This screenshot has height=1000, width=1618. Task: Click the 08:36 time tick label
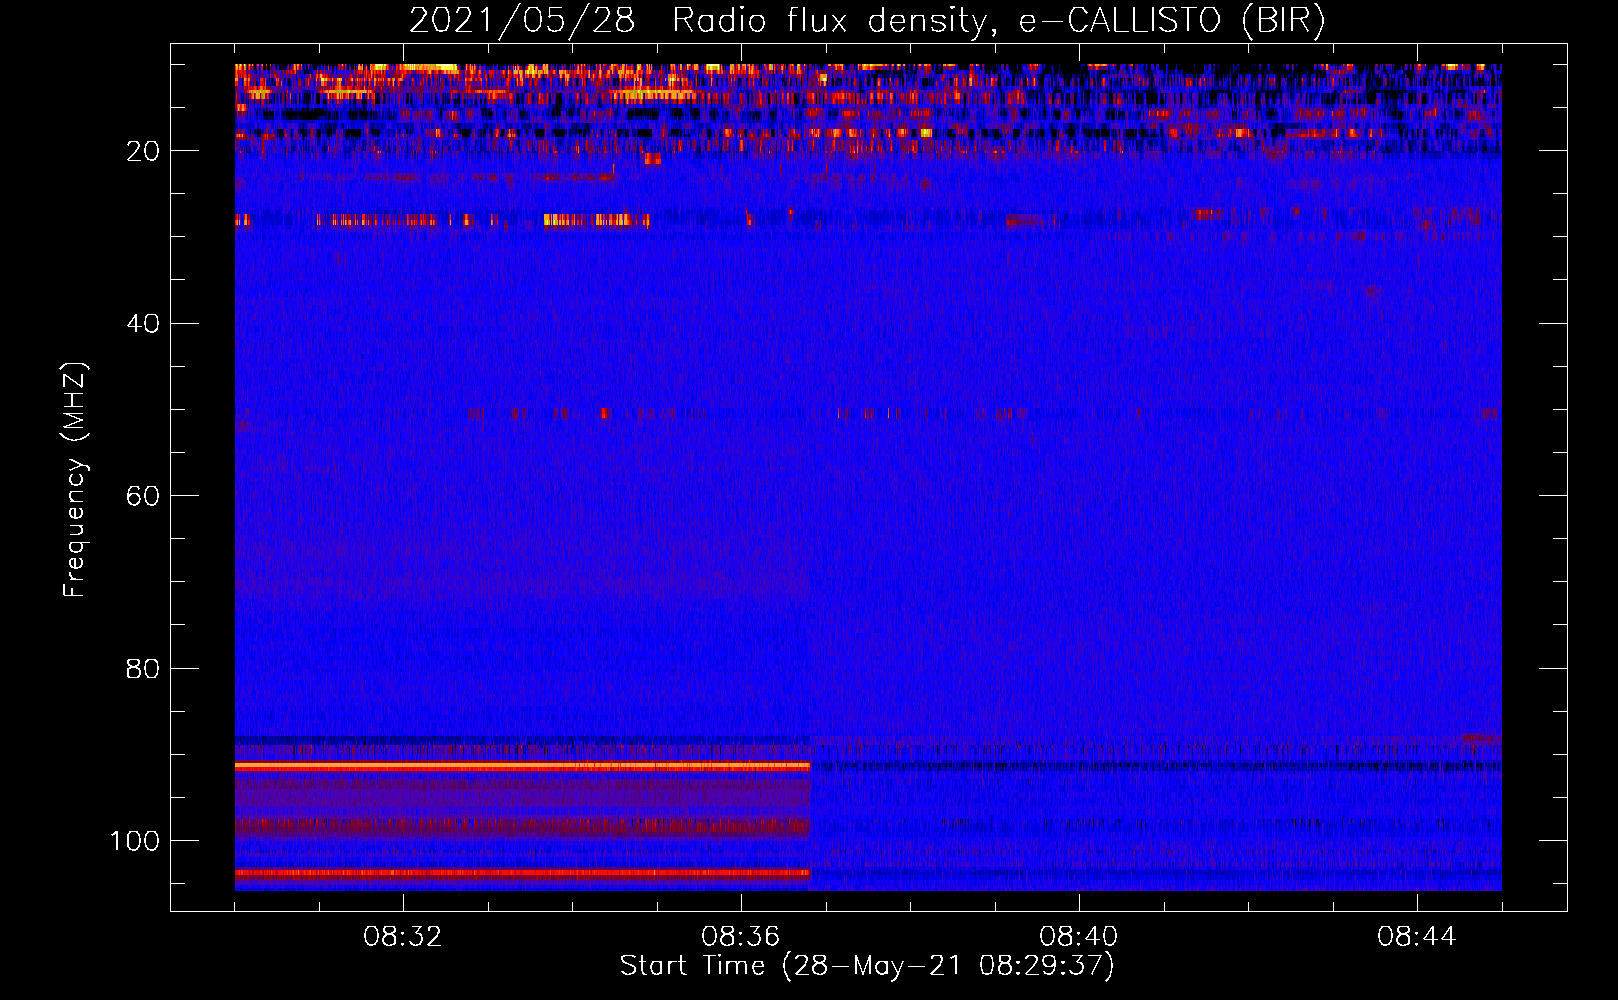pyautogui.click(x=740, y=937)
